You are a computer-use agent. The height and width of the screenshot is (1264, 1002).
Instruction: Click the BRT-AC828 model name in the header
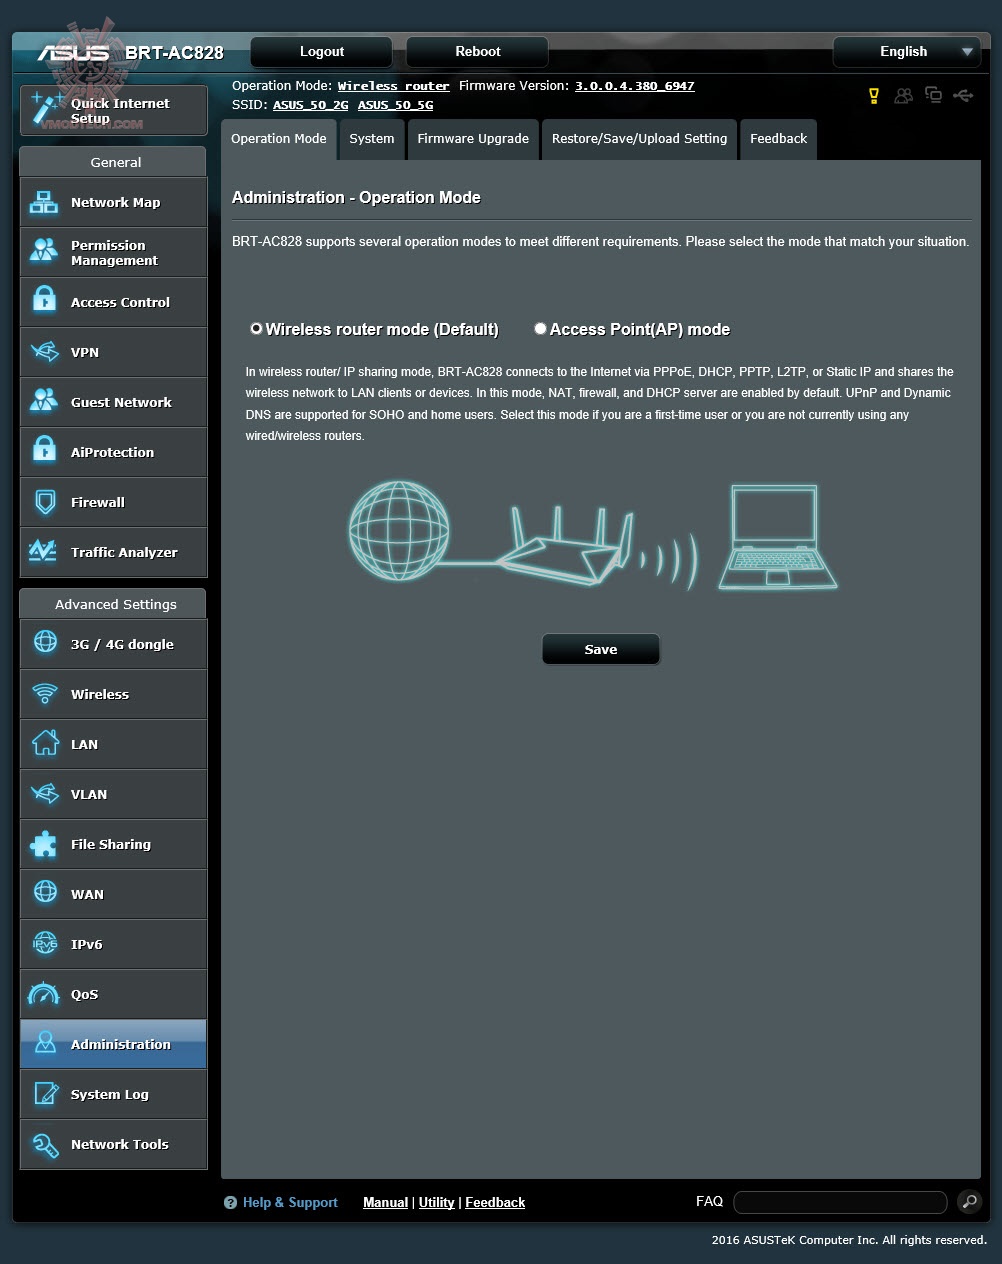coord(174,53)
